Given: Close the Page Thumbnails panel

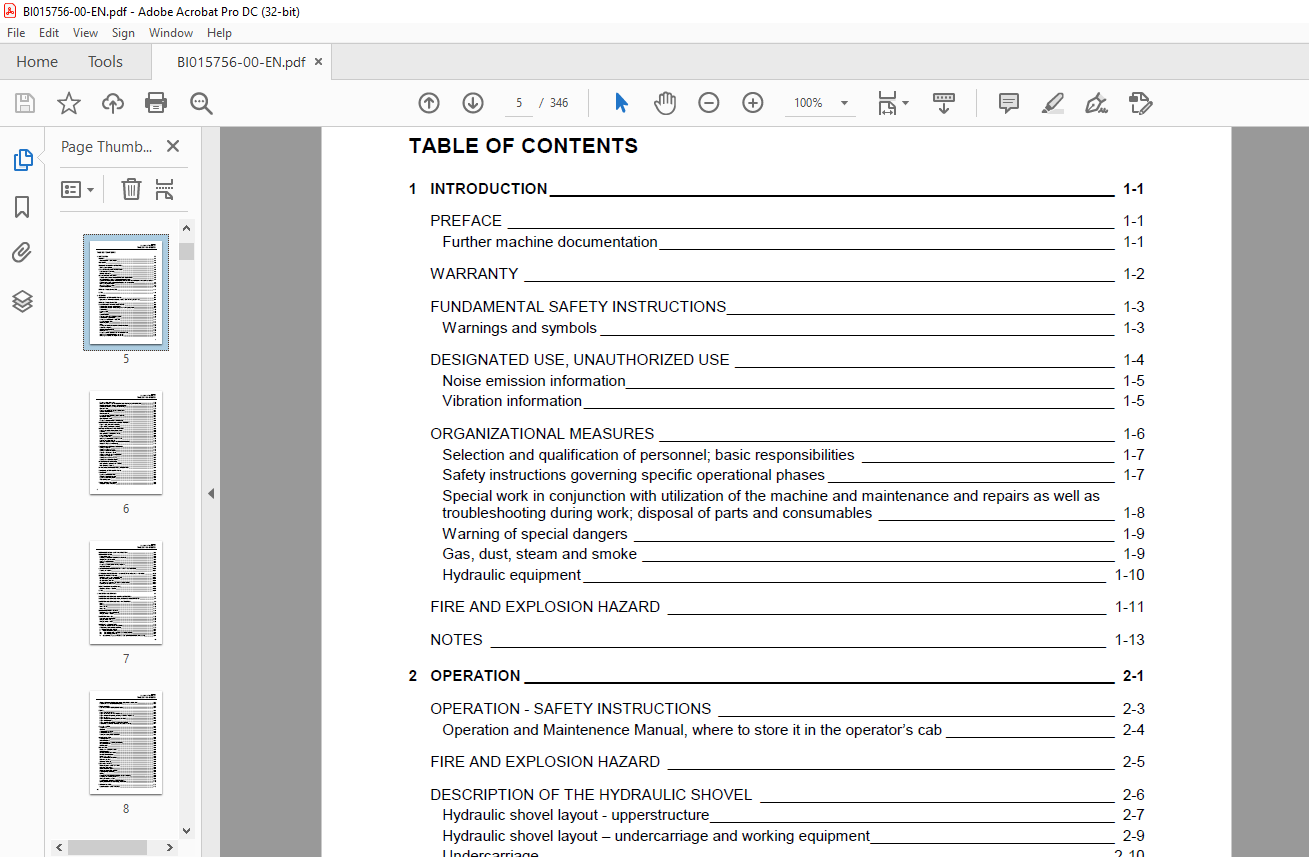Looking at the screenshot, I should [173, 146].
